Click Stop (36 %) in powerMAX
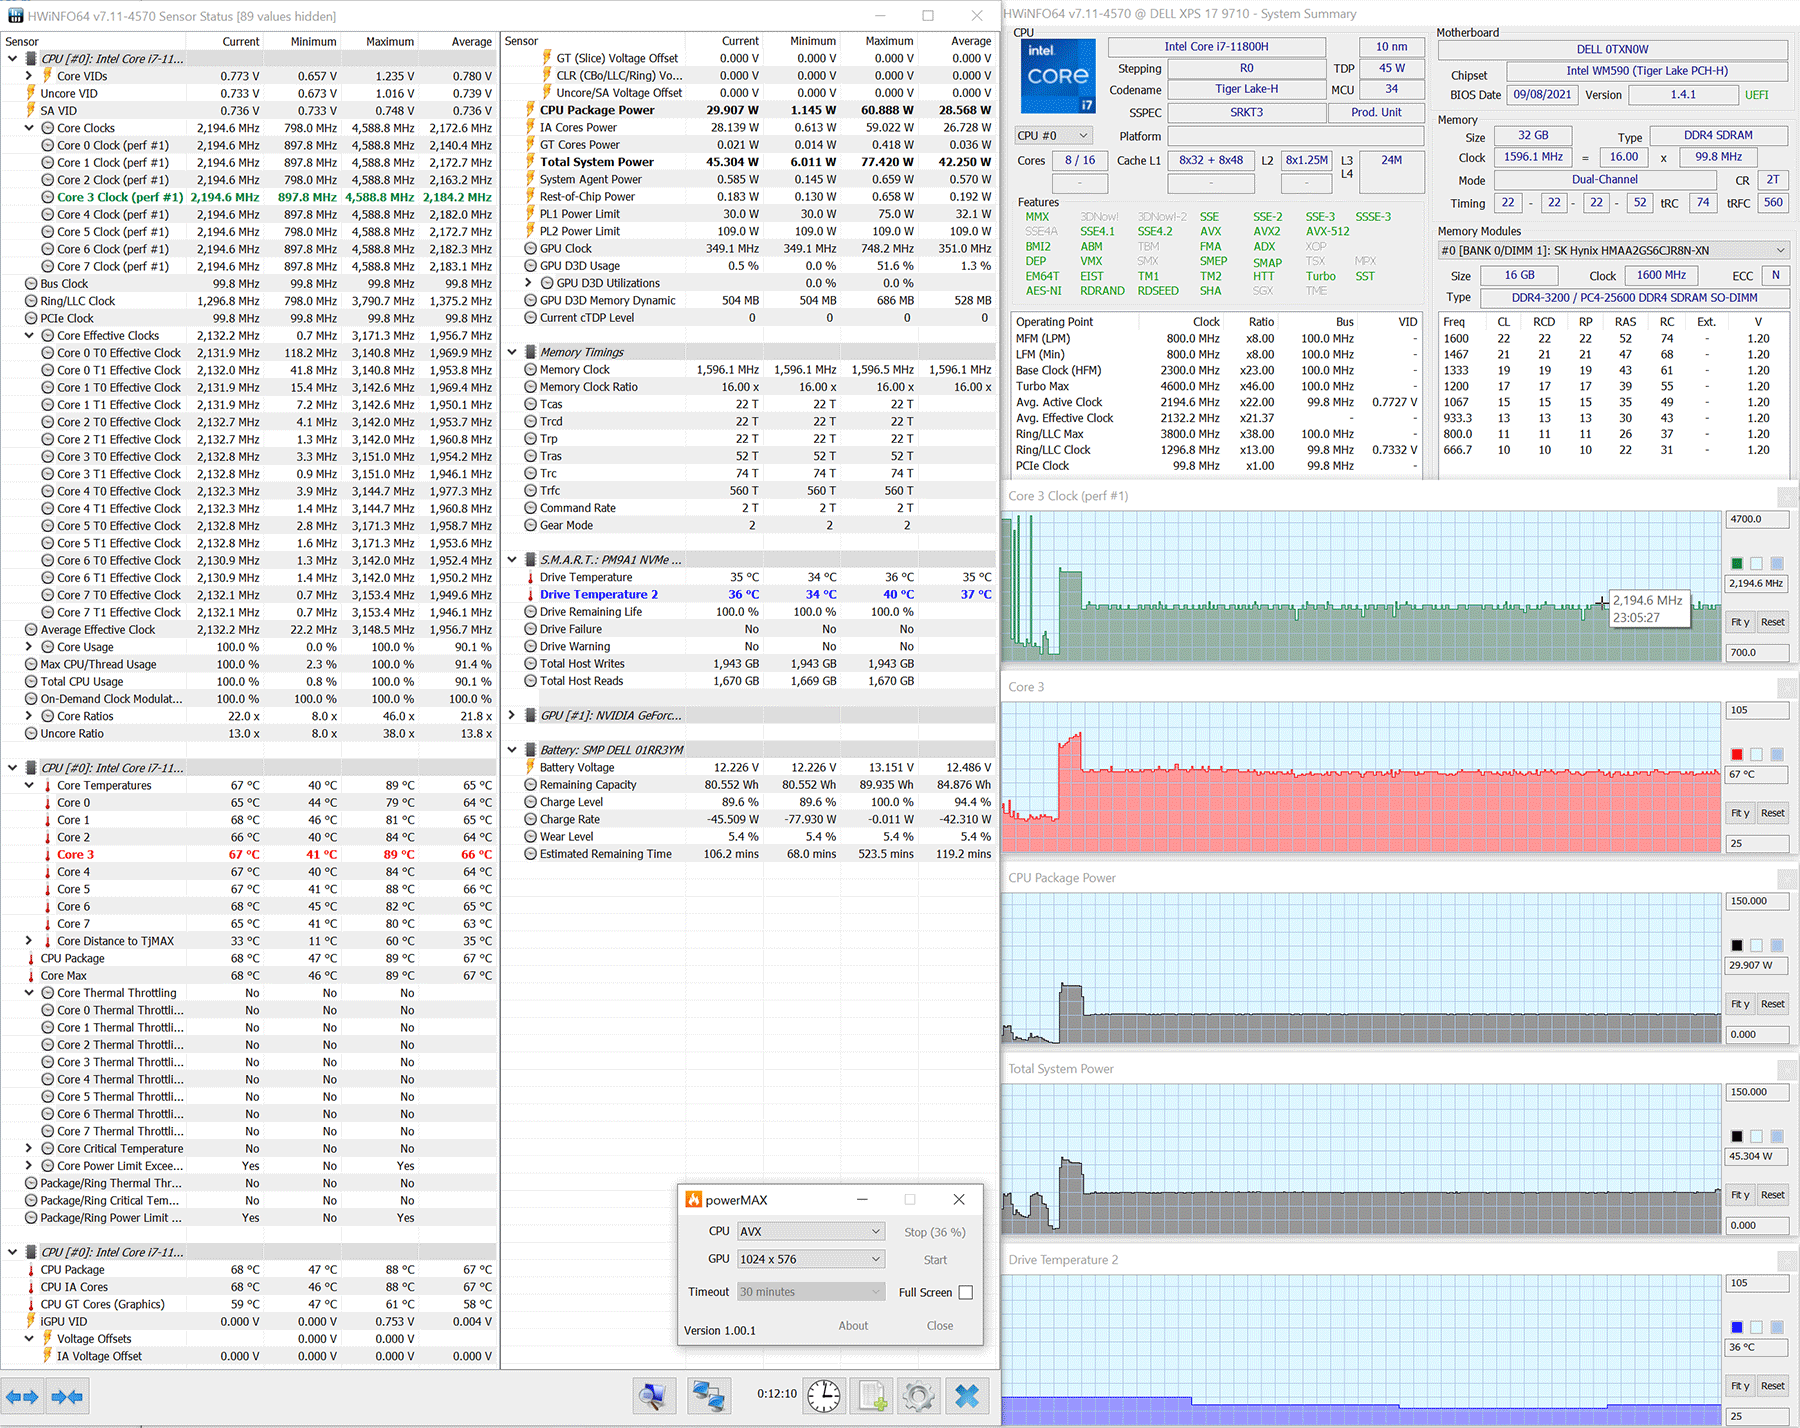 [935, 1232]
